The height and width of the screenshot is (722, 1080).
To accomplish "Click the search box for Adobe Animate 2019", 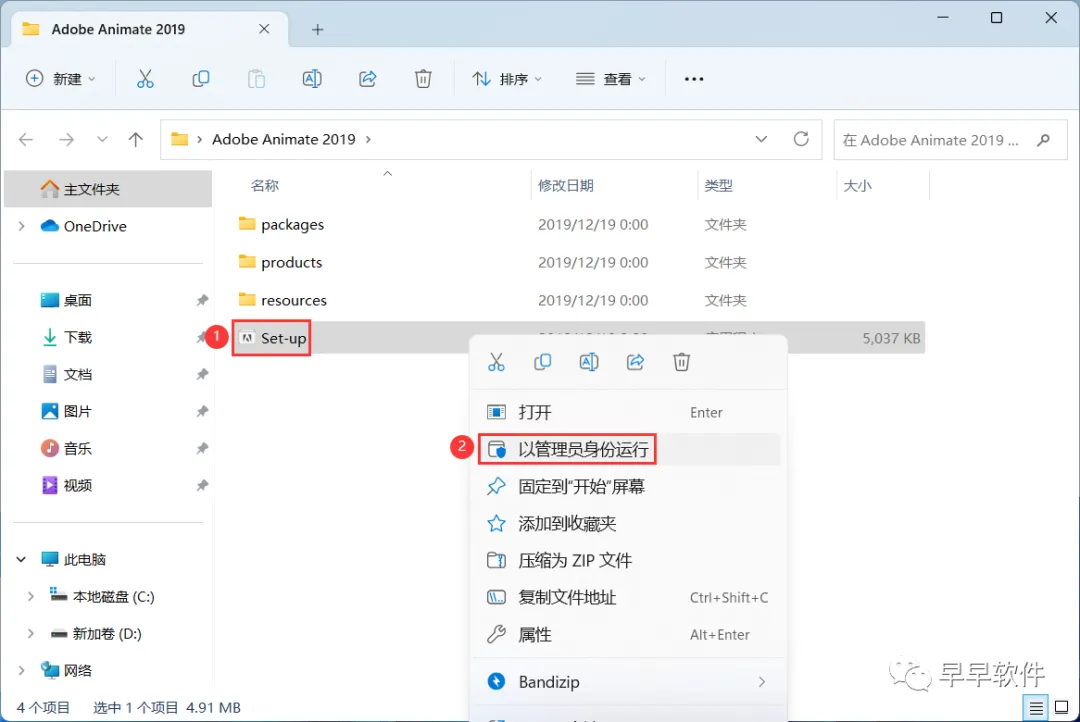I will tap(951, 140).
